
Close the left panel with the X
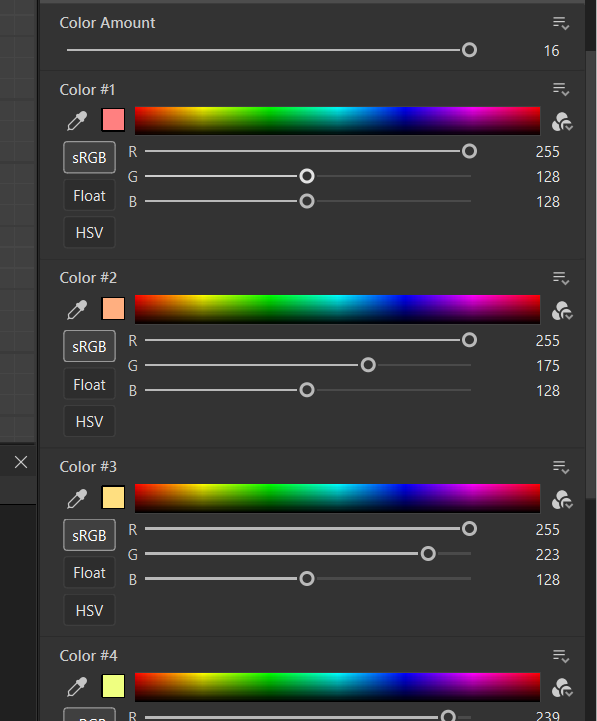(21, 462)
